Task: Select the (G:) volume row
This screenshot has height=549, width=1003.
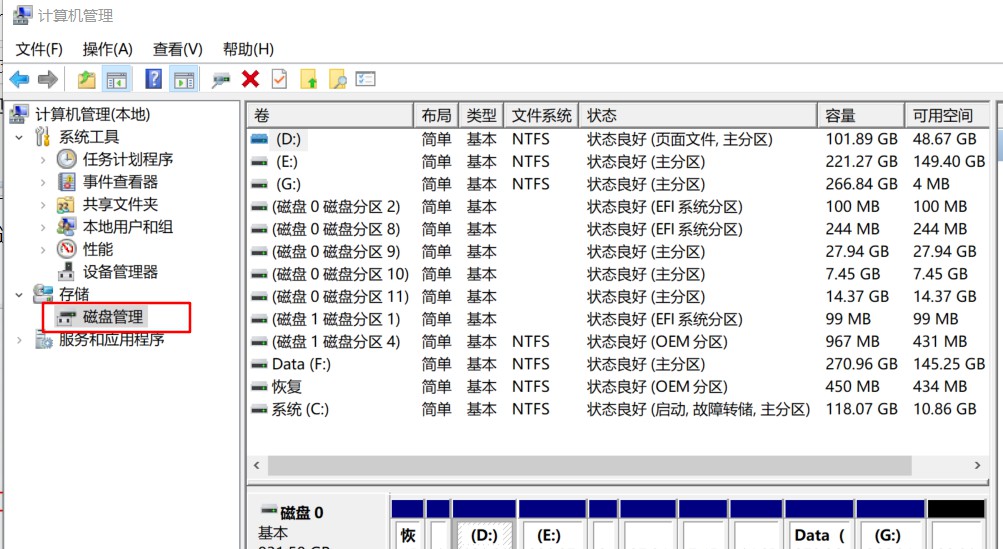Action: click(618, 184)
